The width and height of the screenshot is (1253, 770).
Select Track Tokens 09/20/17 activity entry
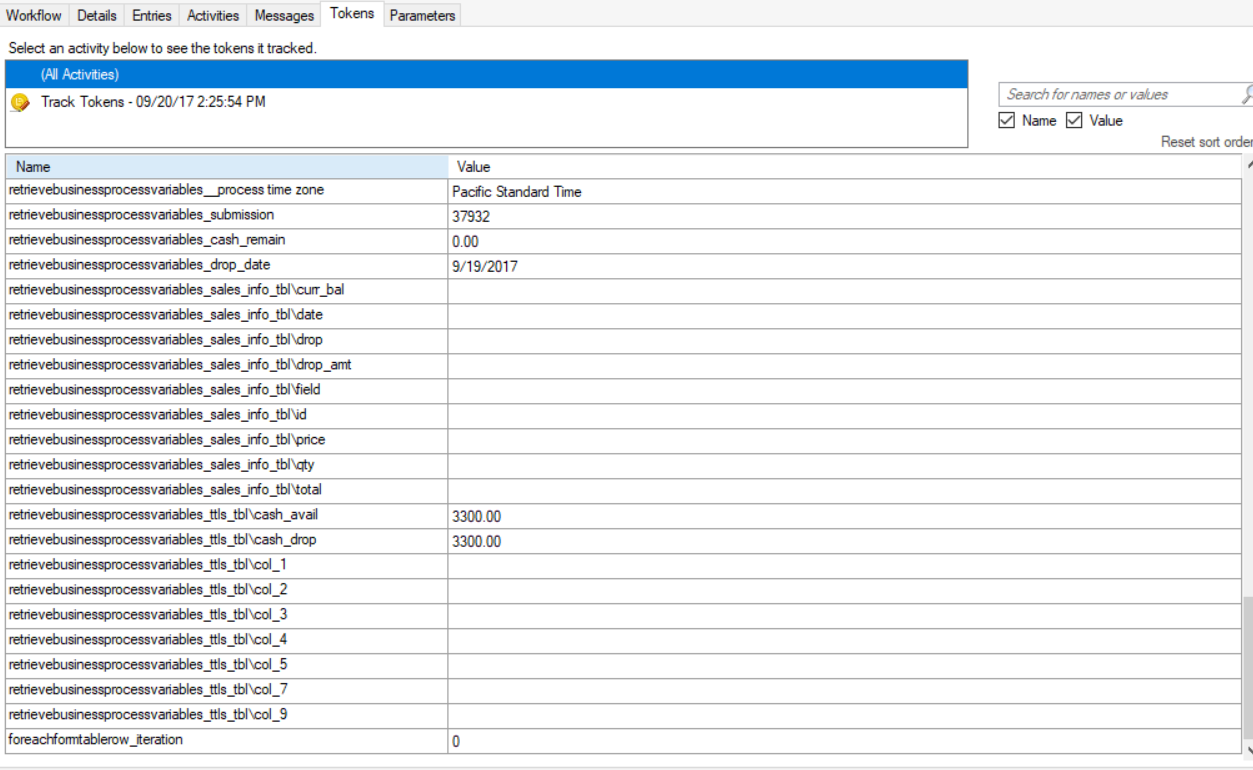[153, 102]
